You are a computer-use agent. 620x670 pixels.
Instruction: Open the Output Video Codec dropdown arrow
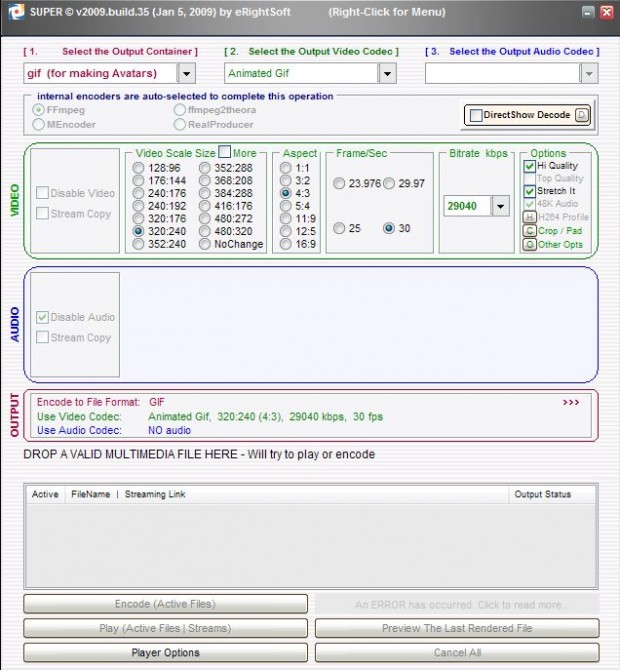coord(387,73)
